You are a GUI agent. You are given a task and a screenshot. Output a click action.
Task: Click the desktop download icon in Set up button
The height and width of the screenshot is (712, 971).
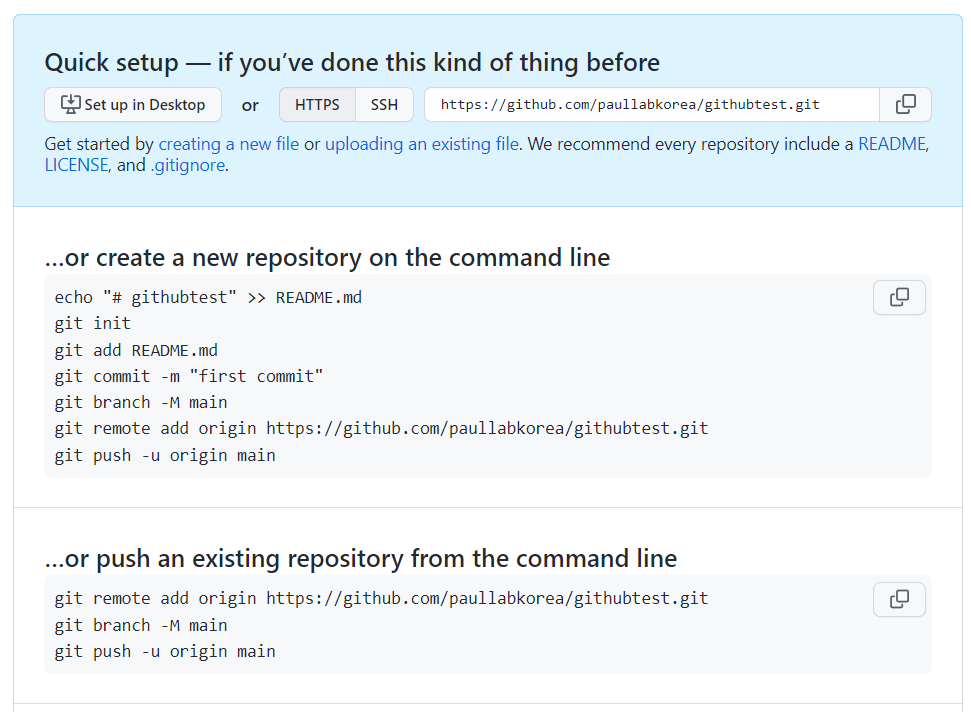(71, 104)
